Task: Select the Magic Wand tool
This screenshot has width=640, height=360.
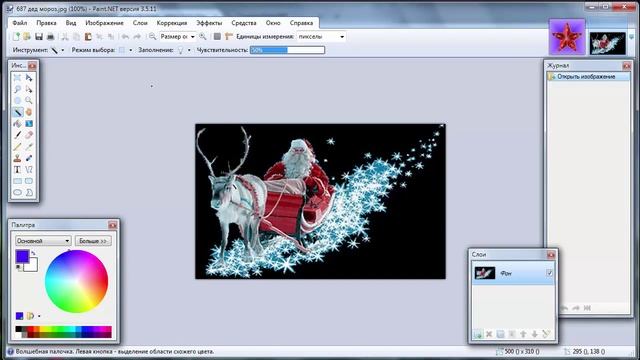Action: point(17,112)
